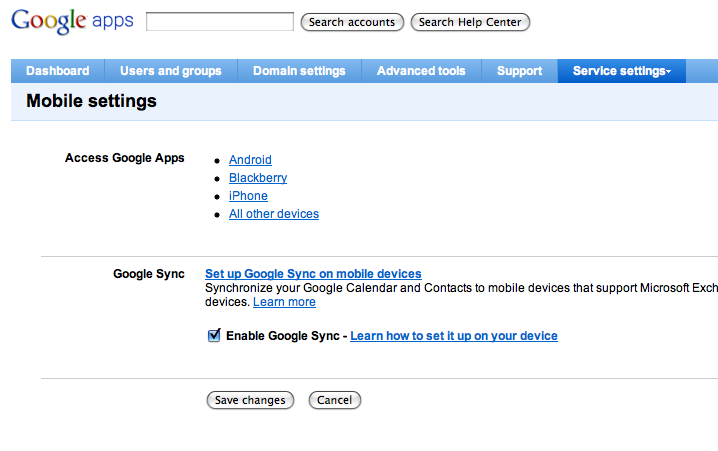Open Set up Google Sync on mobile devices

[313, 274]
